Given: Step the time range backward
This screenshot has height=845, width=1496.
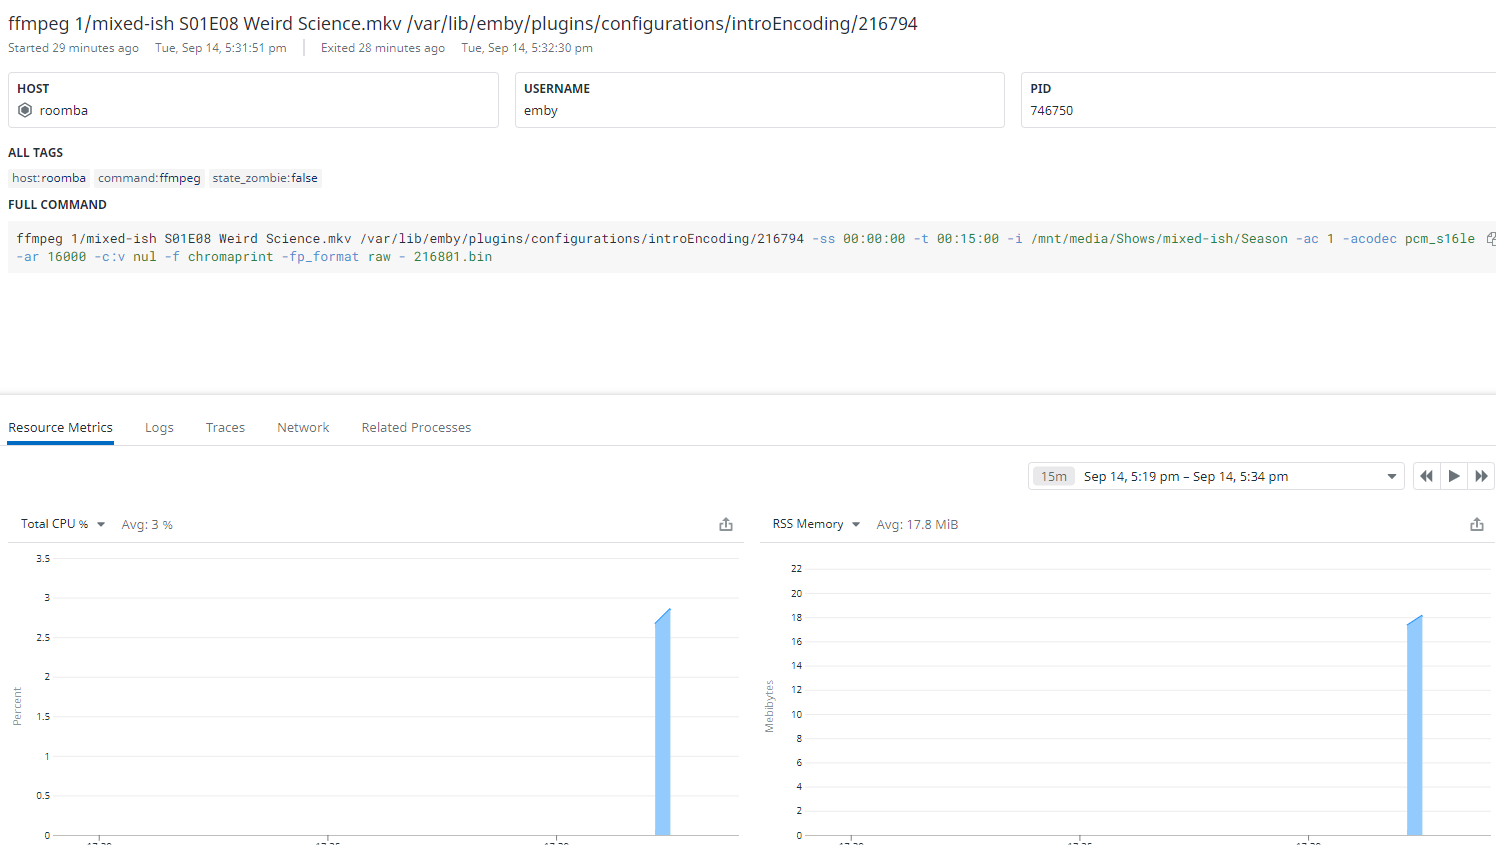Looking at the screenshot, I should click(x=1426, y=476).
